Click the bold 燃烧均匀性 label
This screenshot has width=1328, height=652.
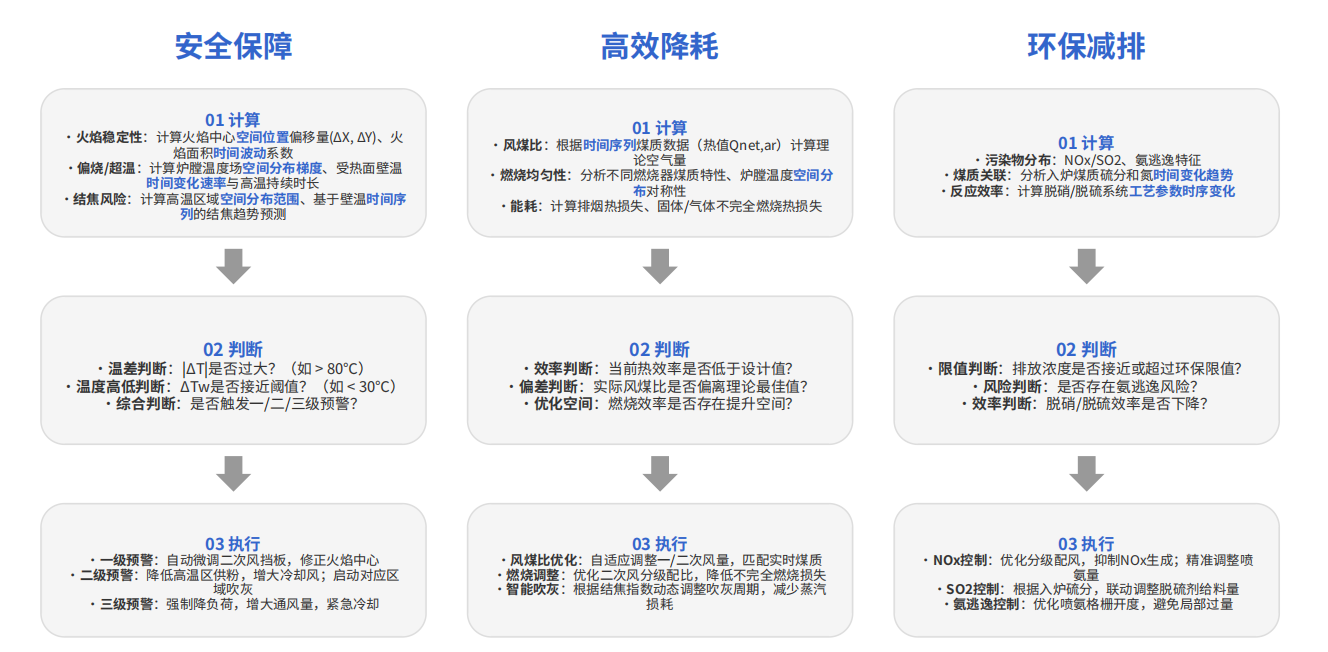point(534,175)
